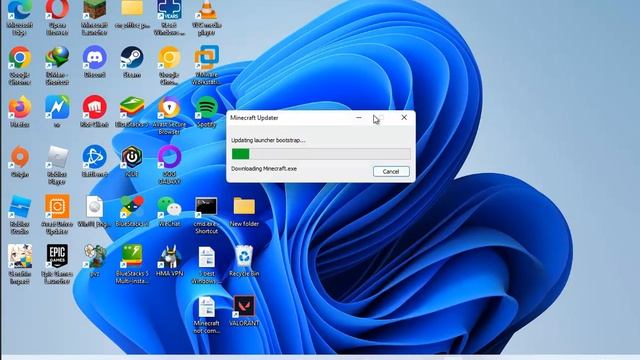Launch Spotify from the desktop
Image resolution: width=640 pixels, height=360 pixels.
click(x=207, y=111)
